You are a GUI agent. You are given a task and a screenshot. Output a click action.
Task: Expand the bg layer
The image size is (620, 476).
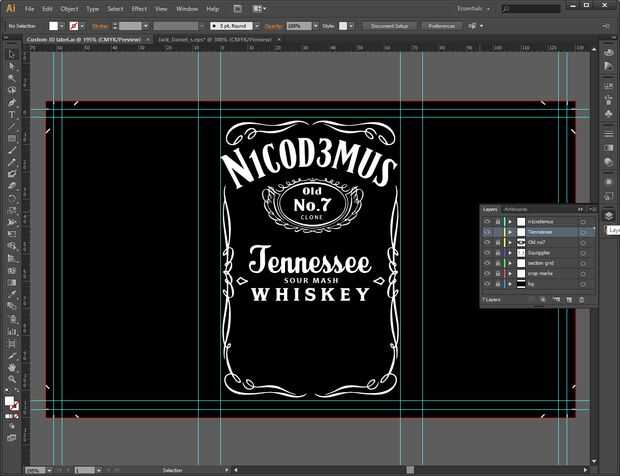click(510, 284)
